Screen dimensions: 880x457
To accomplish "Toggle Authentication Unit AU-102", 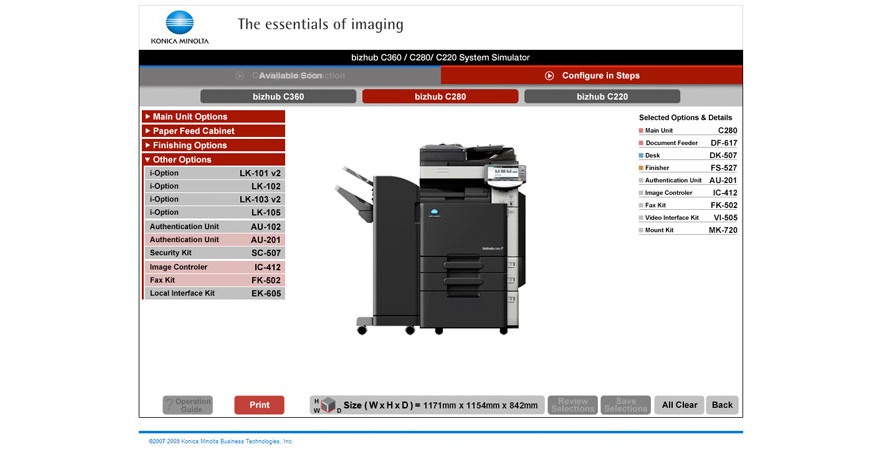I will pos(215,226).
